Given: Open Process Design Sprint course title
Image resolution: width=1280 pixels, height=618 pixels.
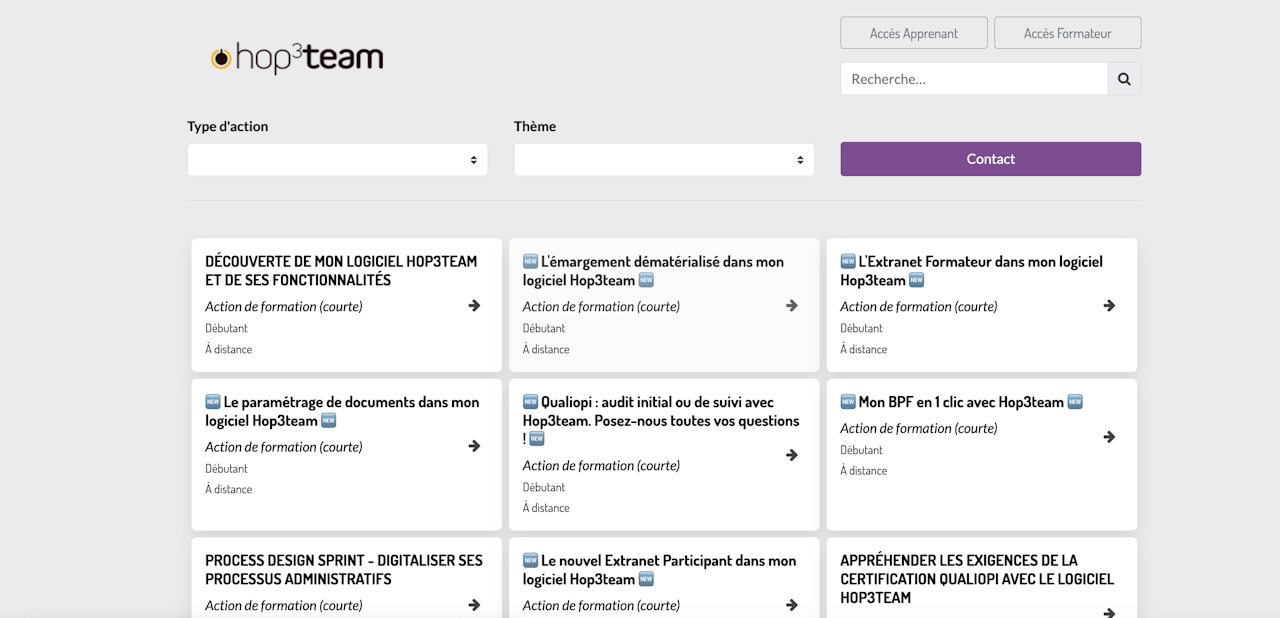Looking at the screenshot, I should [344, 570].
